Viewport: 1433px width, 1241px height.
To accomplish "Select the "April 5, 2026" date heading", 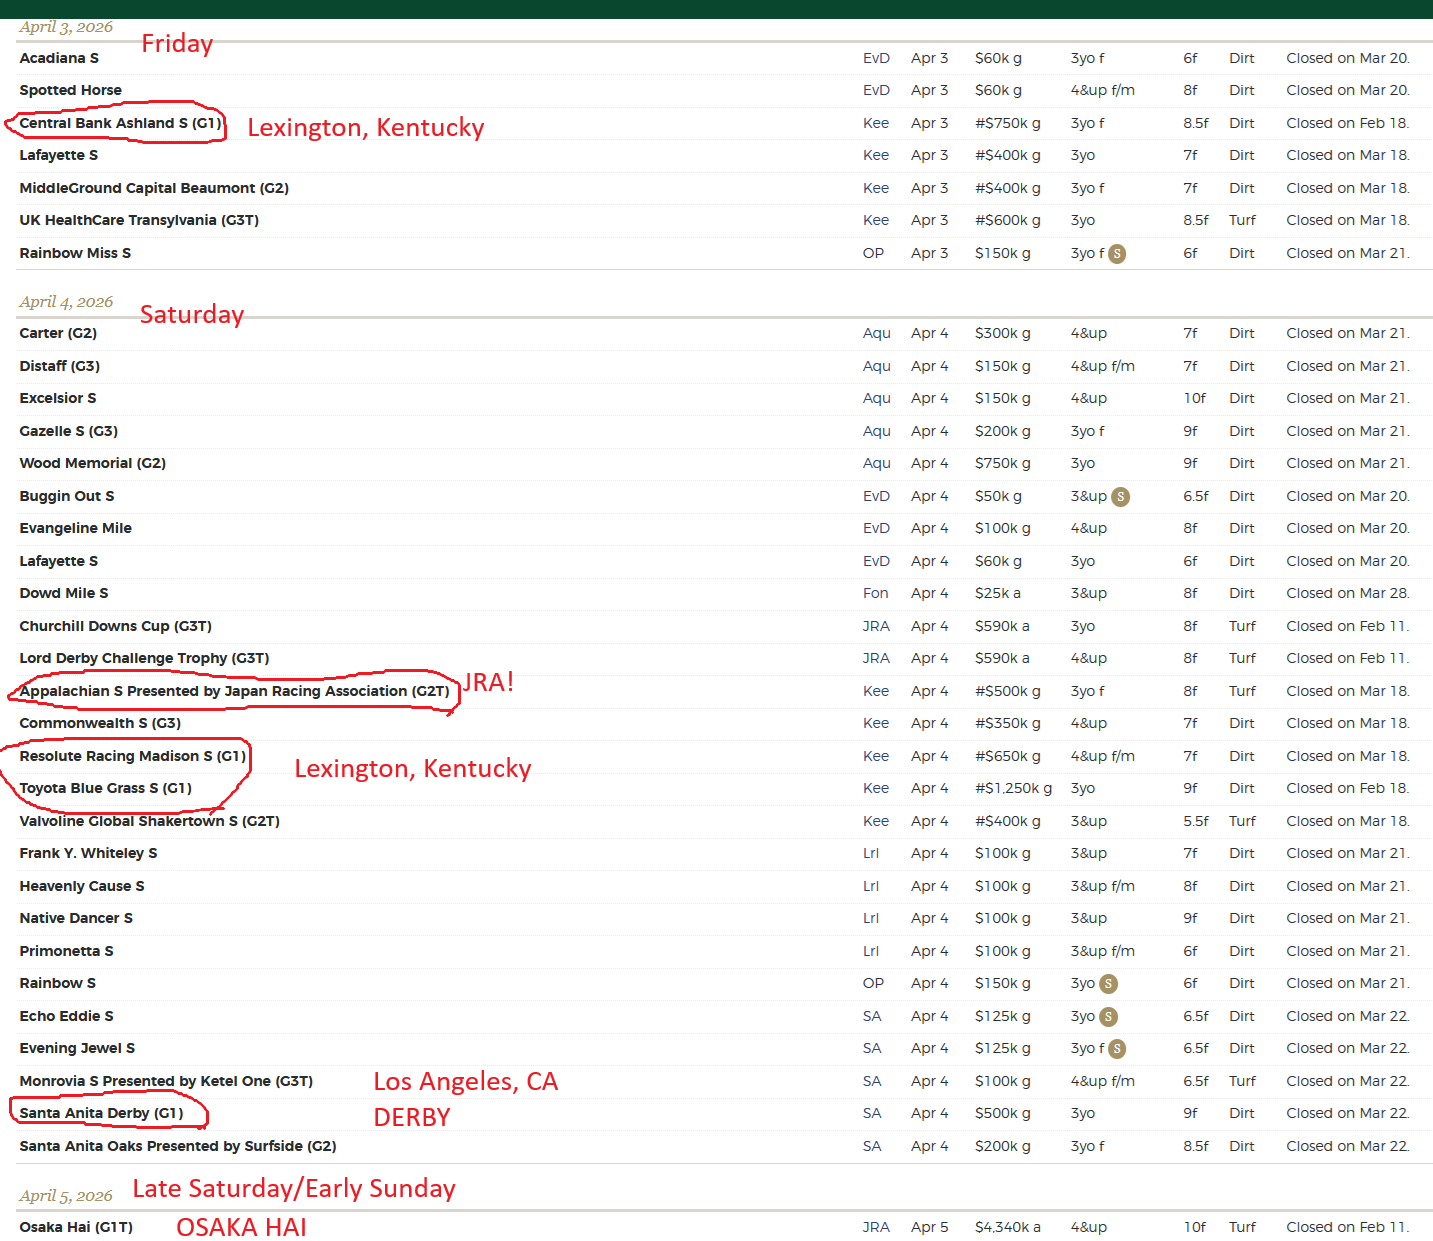I will [x=66, y=1195].
